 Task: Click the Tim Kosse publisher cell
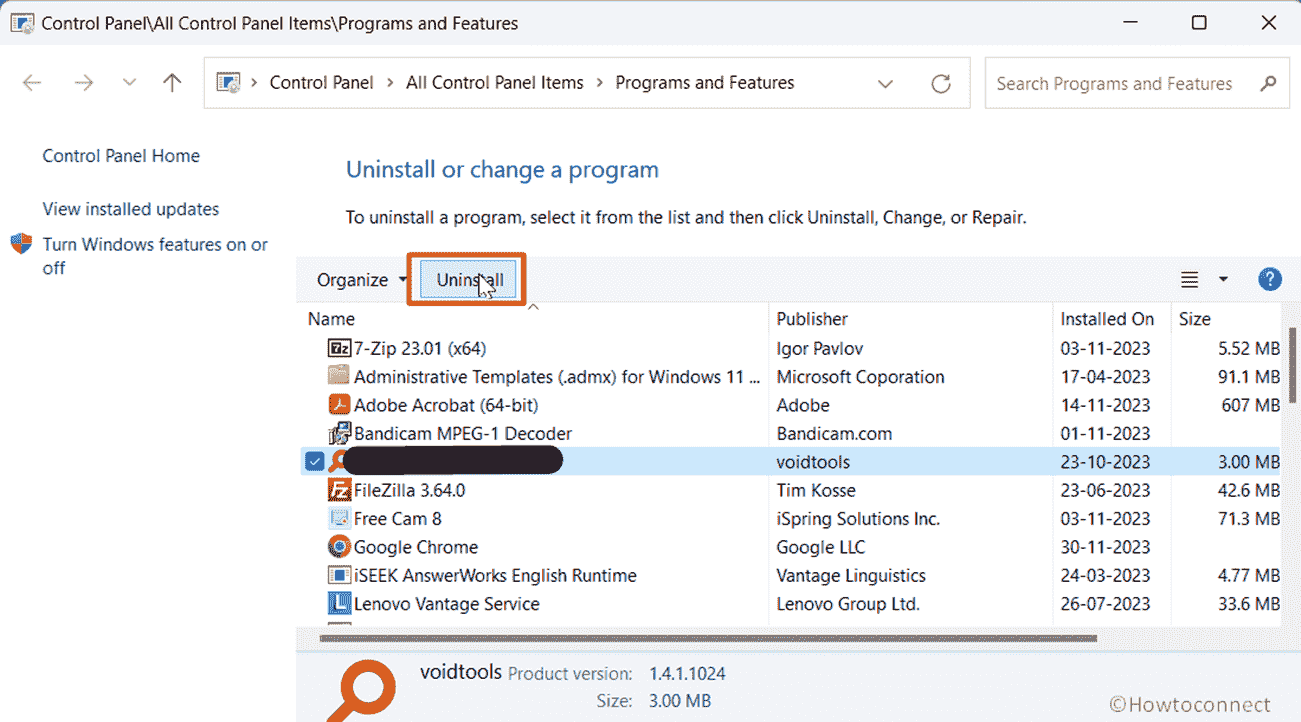click(816, 490)
